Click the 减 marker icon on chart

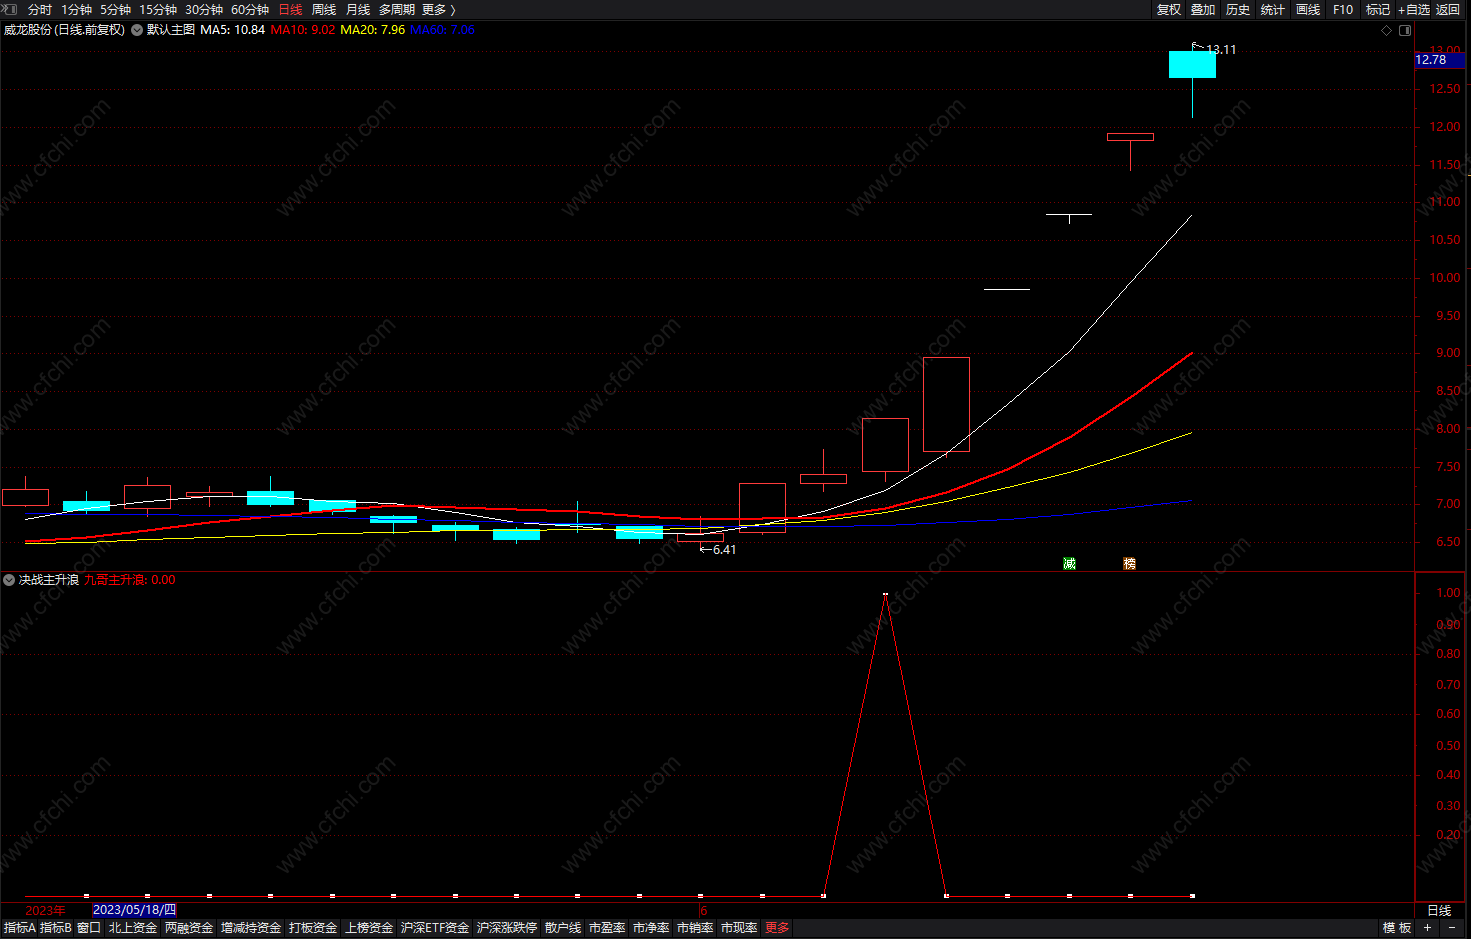click(x=1069, y=564)
